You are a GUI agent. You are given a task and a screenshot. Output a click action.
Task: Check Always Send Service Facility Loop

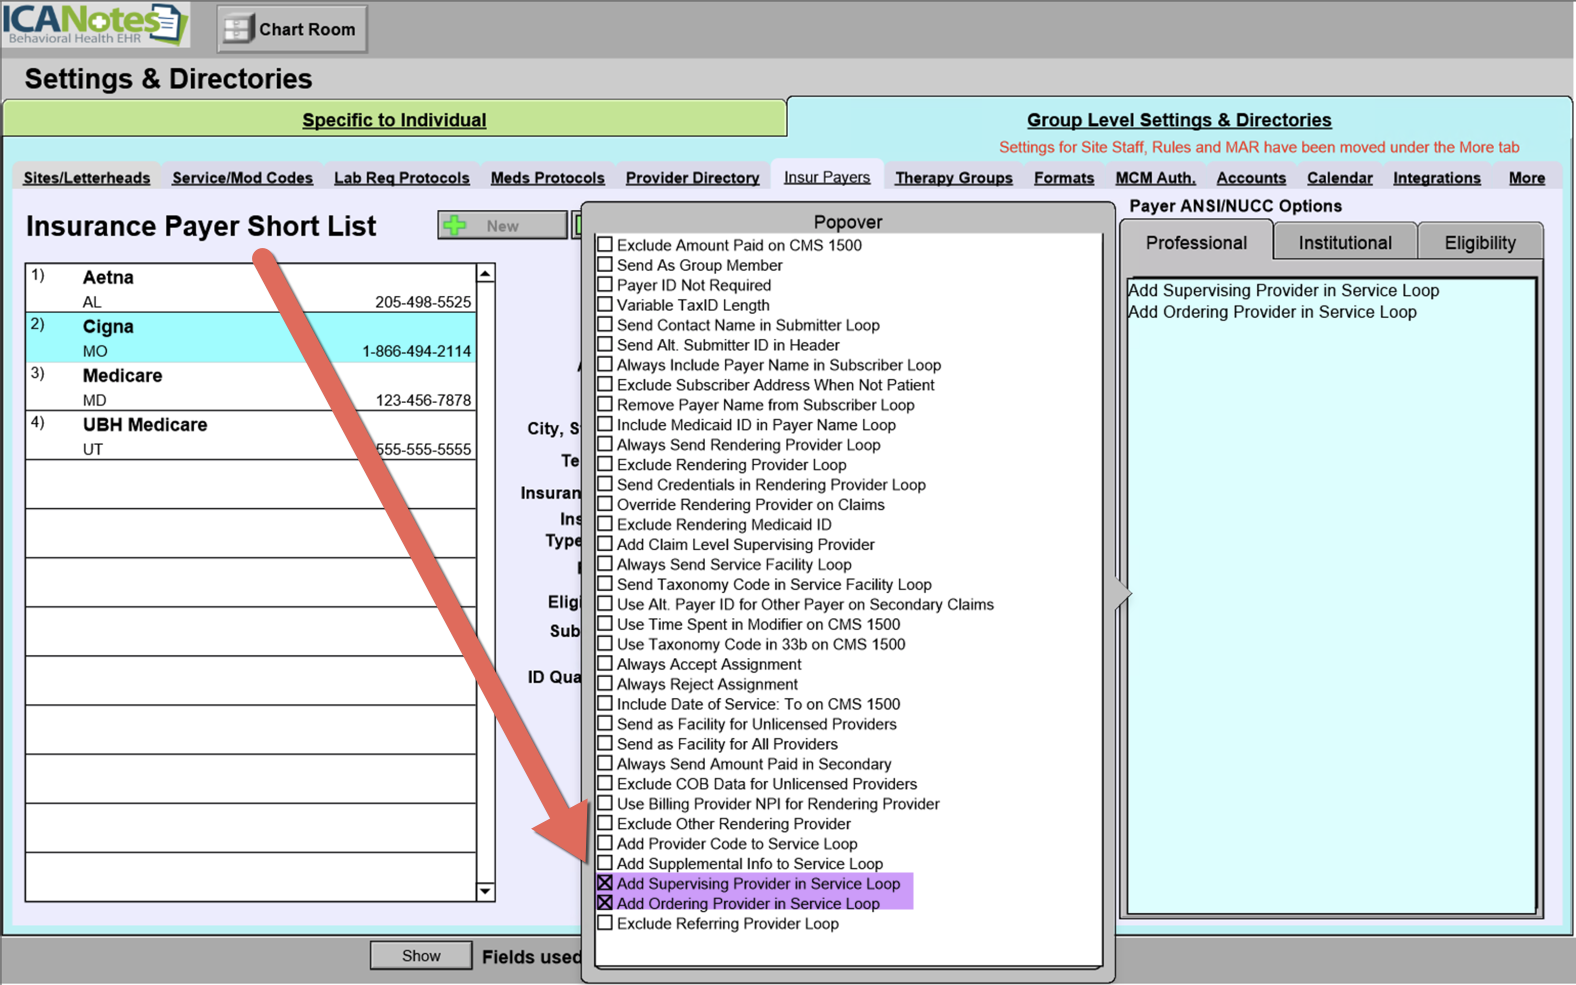(x=605, y=564)
